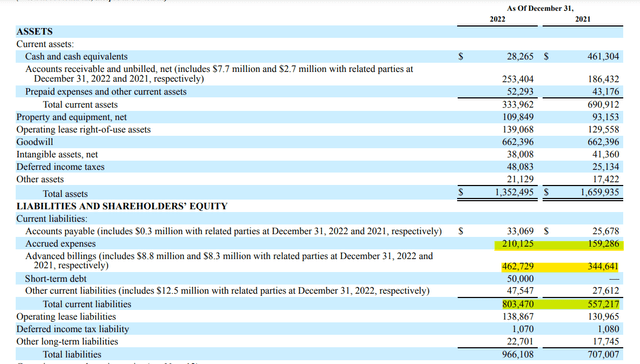This screenshot has width=640, height=364.
Task: Select the Total current liabilities label
Action: (87, 304)
